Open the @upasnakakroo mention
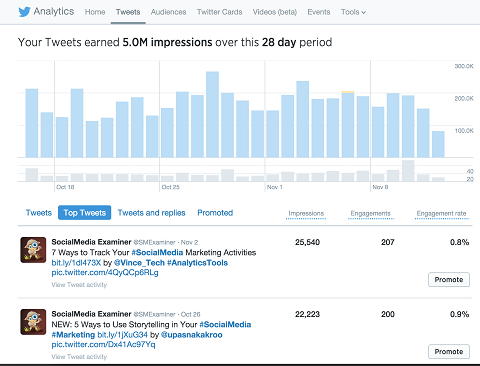The width and height of the screenshot is (480, 366). [x=192, y=335]
